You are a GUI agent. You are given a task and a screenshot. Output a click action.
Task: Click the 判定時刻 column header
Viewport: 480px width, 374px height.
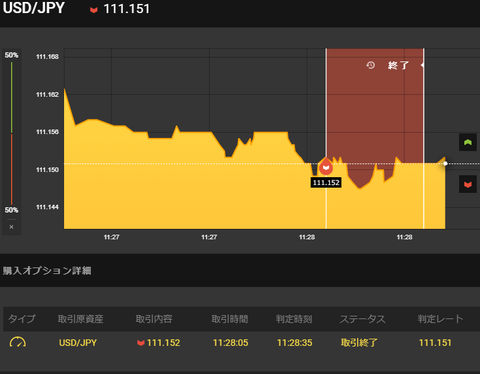(294, 319)
